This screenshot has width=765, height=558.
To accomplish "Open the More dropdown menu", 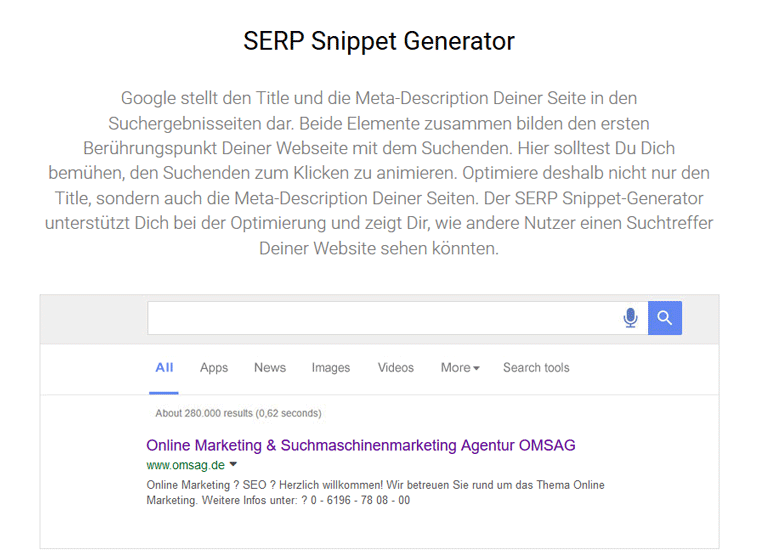I will [x=460, y=368].
